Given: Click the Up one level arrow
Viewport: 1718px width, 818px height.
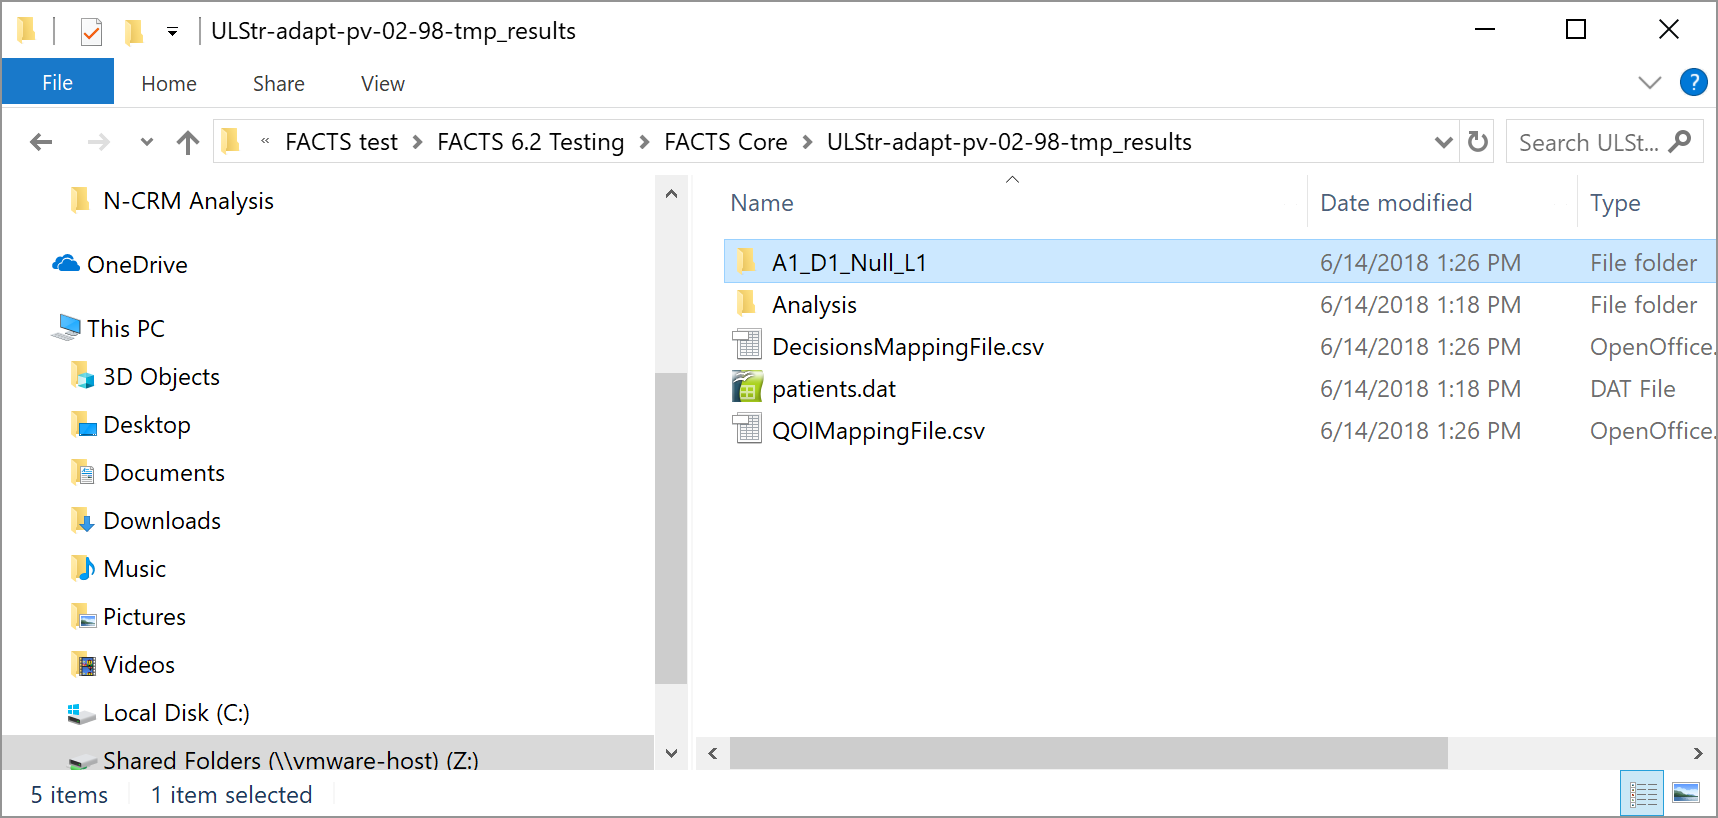Looking at the screenshot, I should tap(187, 142).
